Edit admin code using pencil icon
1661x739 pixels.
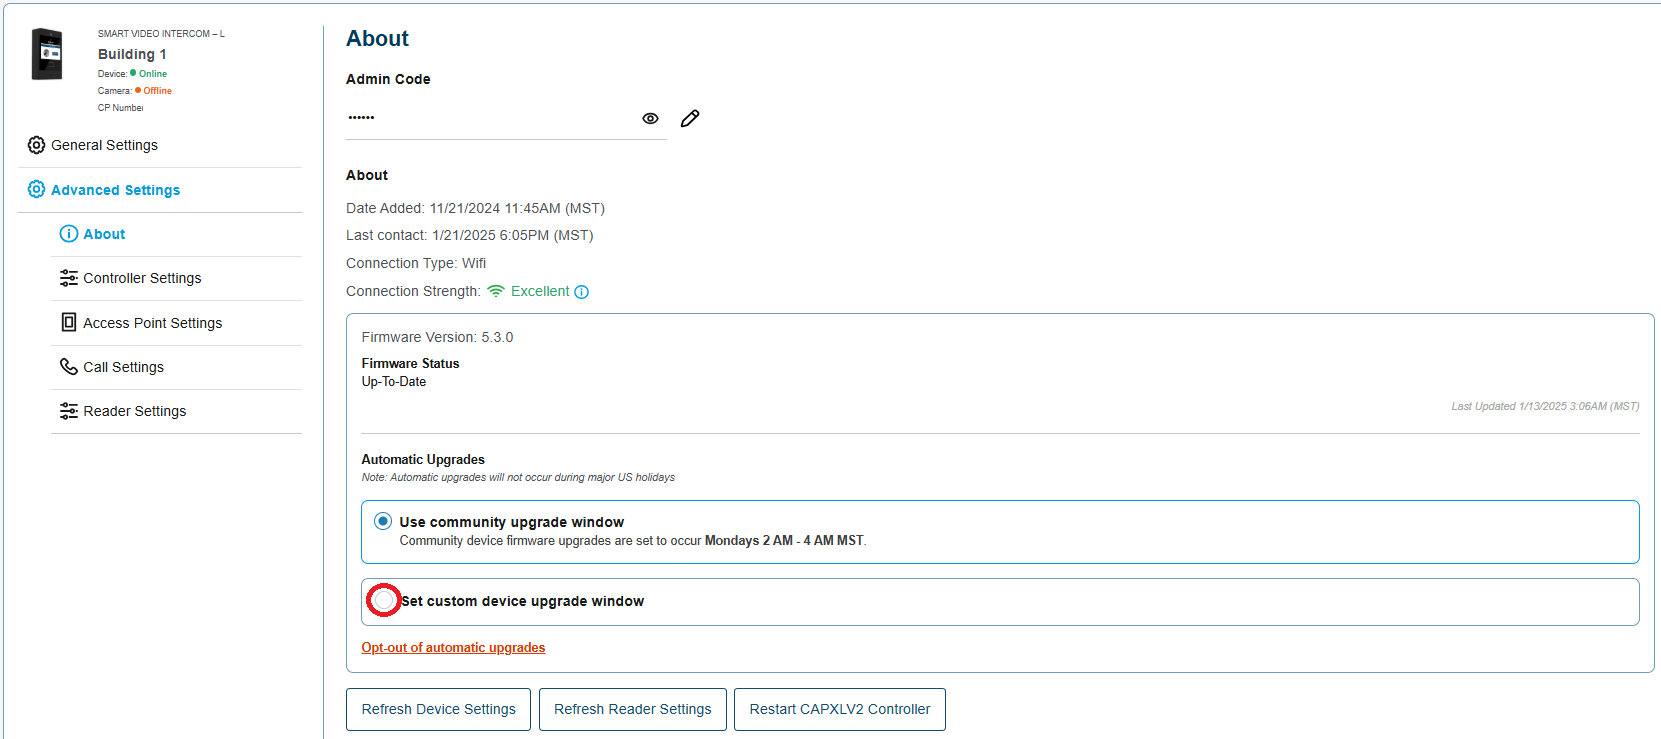click(690, 119)
